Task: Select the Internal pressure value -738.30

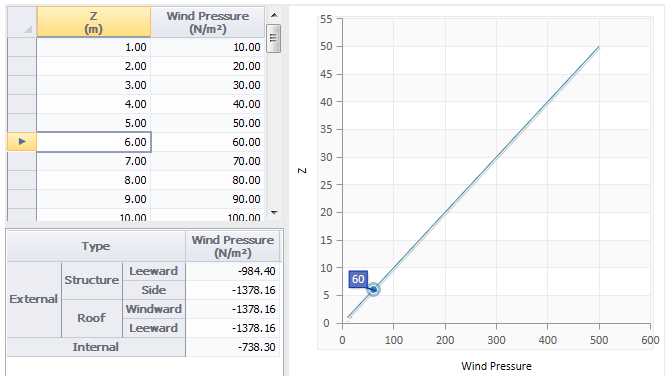Action: (233, 347)
